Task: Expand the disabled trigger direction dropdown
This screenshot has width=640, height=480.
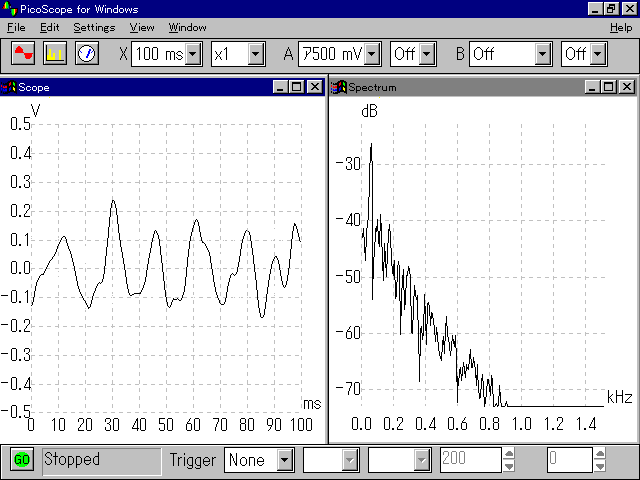Action: pyautogui.click(x=422, y=460)
